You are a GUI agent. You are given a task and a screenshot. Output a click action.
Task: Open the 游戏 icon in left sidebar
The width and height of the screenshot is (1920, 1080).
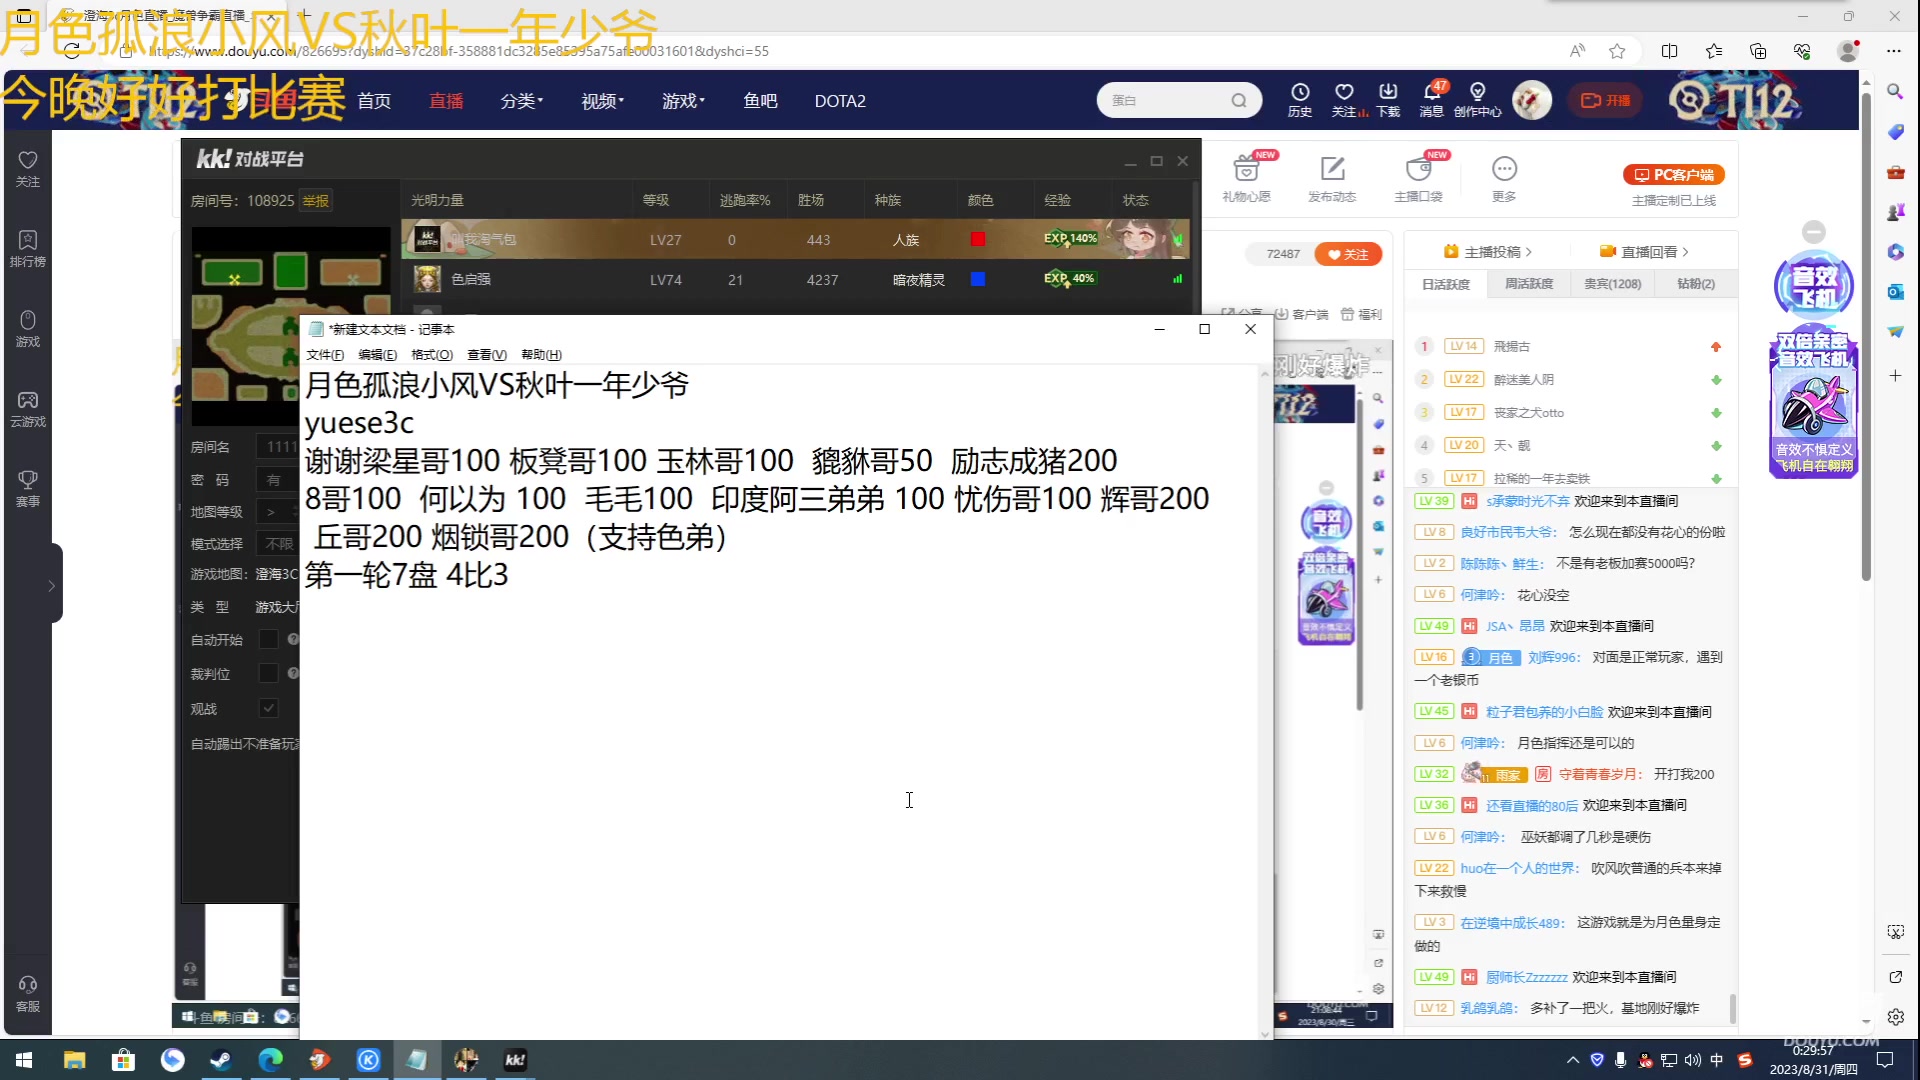pyautogui.click(x=28, y=328)
